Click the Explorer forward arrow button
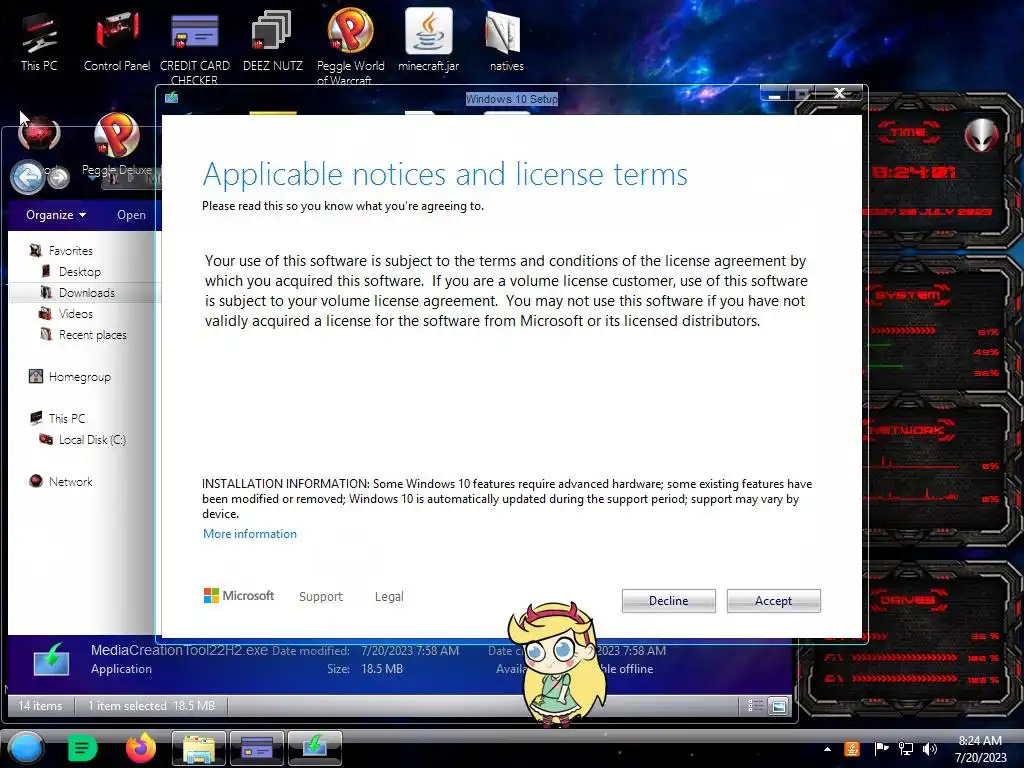Screen dimensions: 1024x768 (59, 177)
